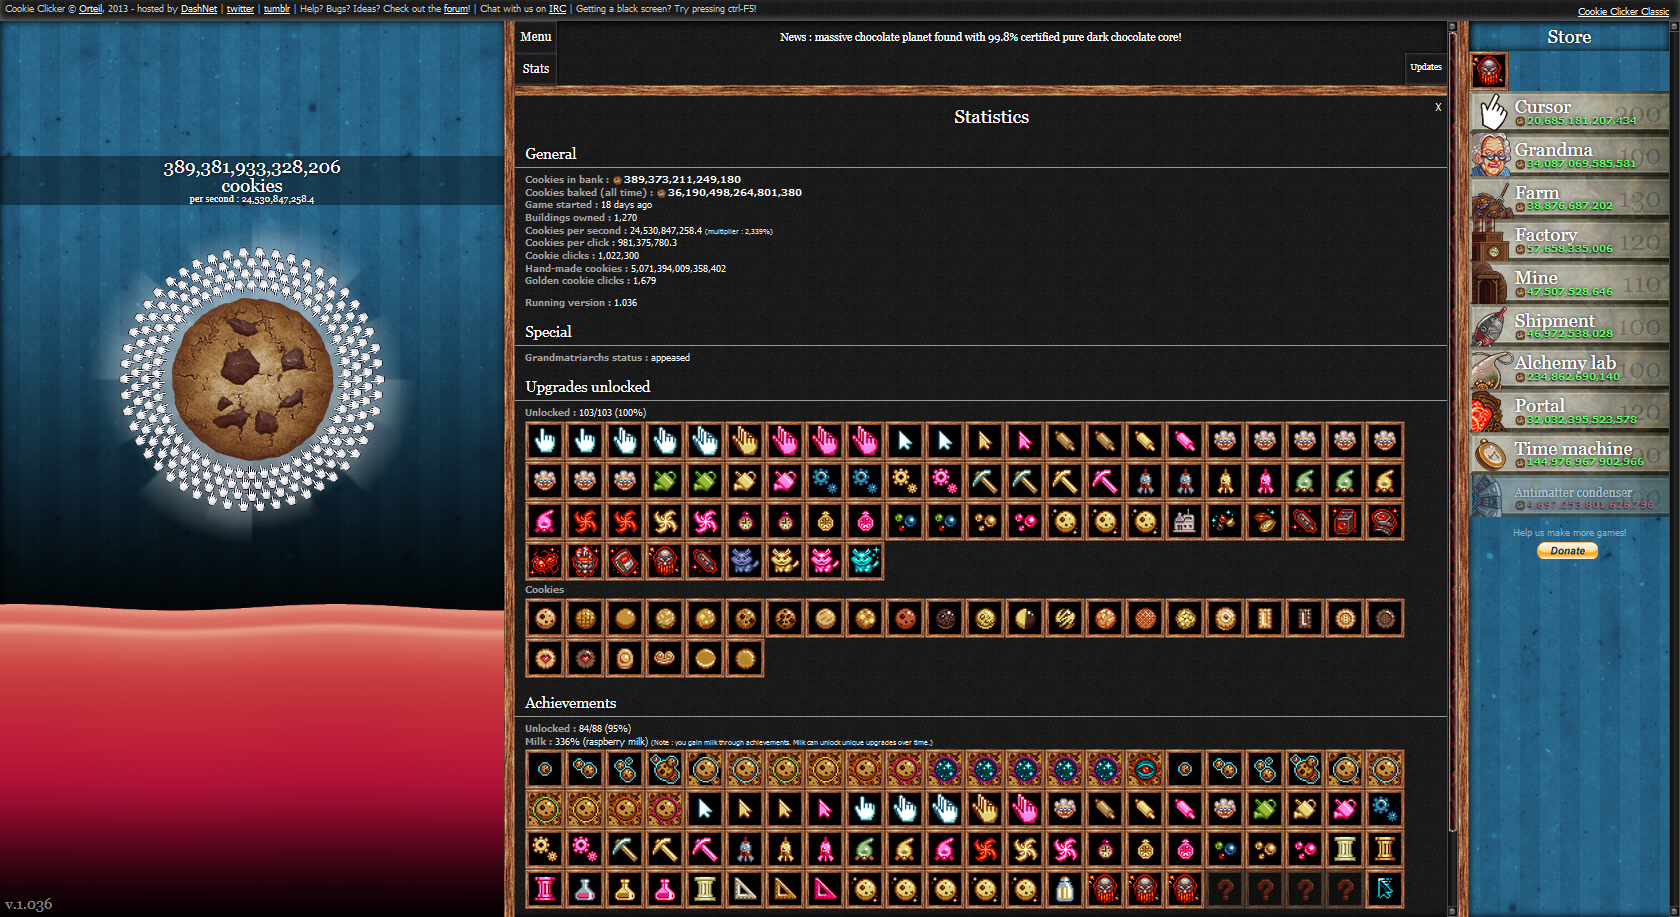
Task: Select the Antimatter condenser store item
Action: pyautogui.click(x=1569, y=497)
